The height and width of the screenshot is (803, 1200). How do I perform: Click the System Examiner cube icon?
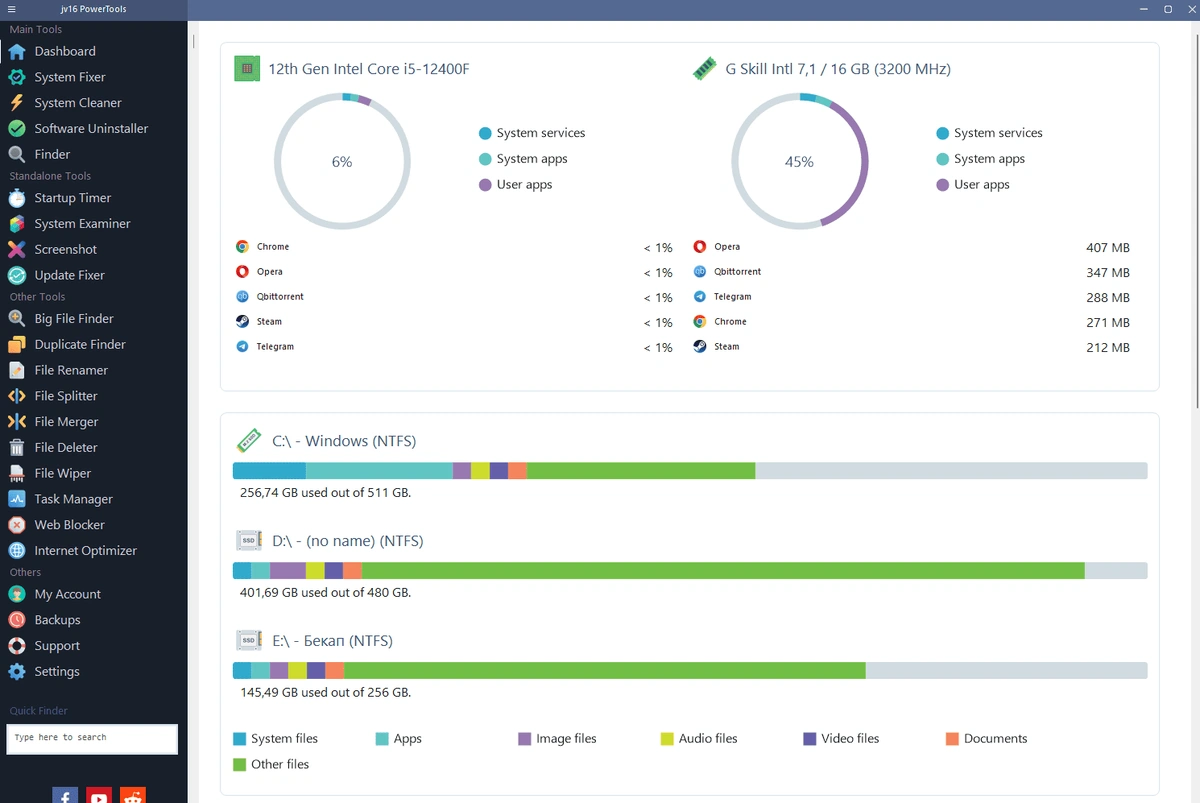16,224
